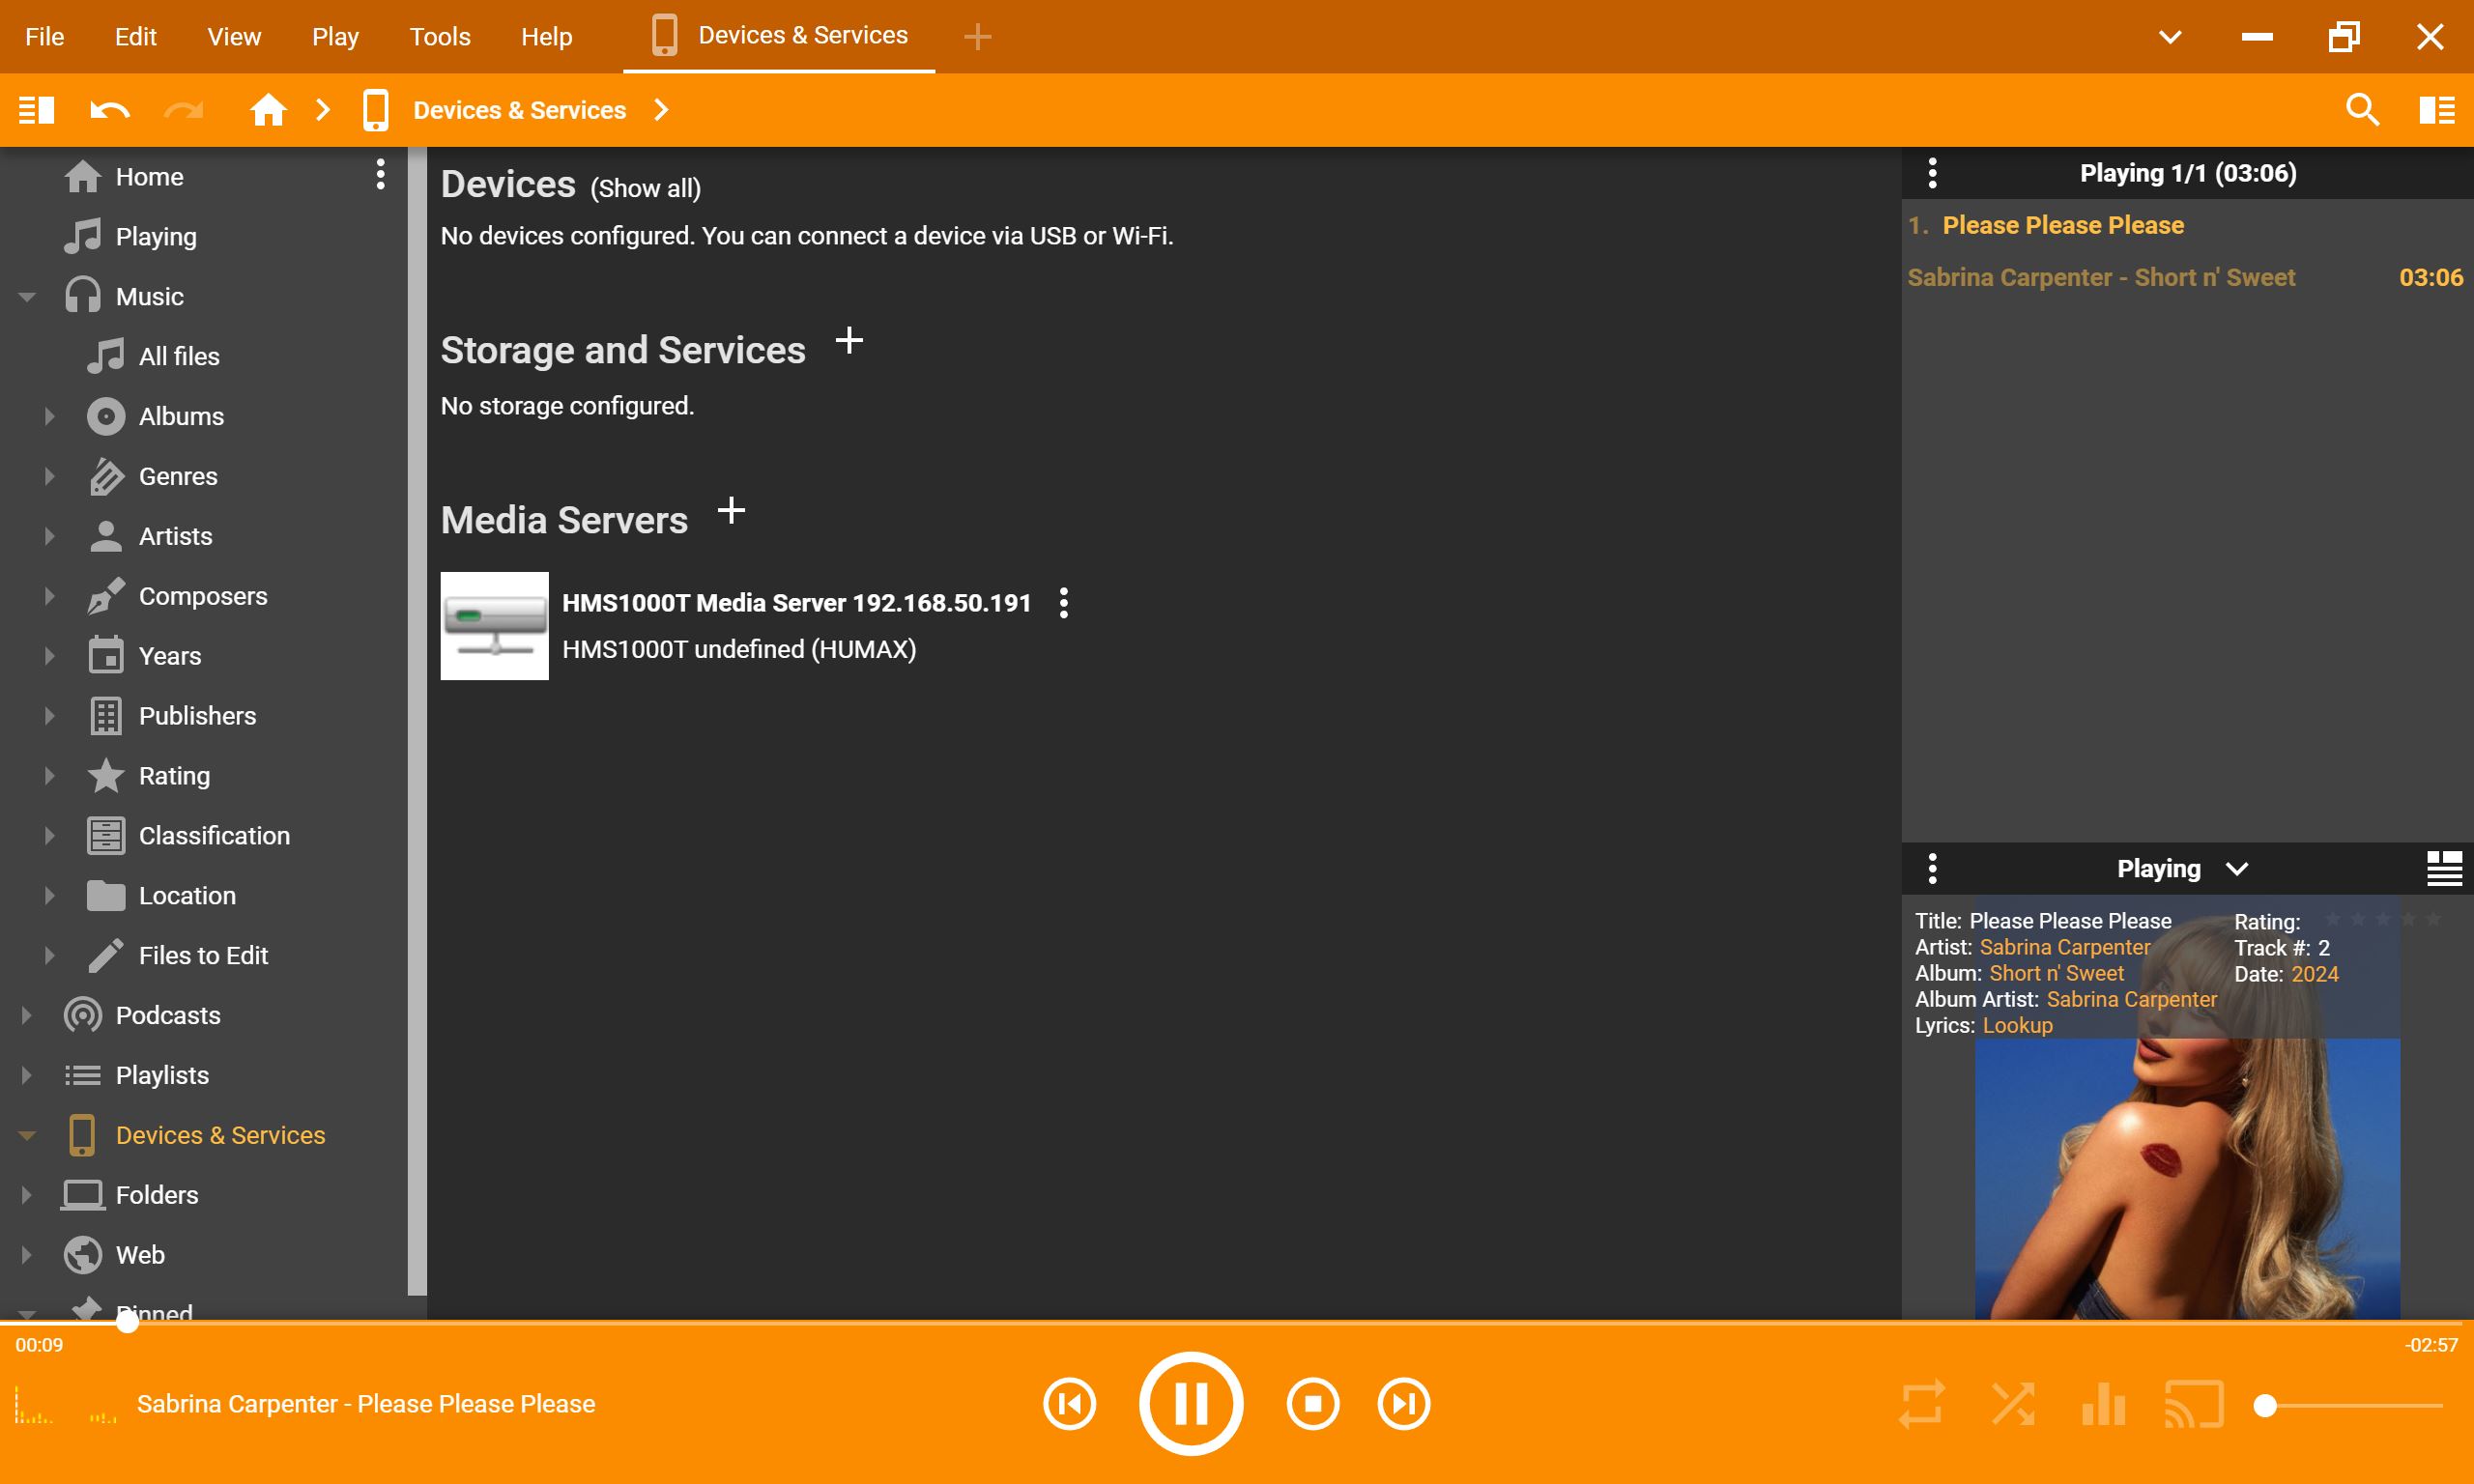Image resolution: width=2474 pixels, height=1484 pixels.
Task: Open the Tools menu
Action: (439, 37)
